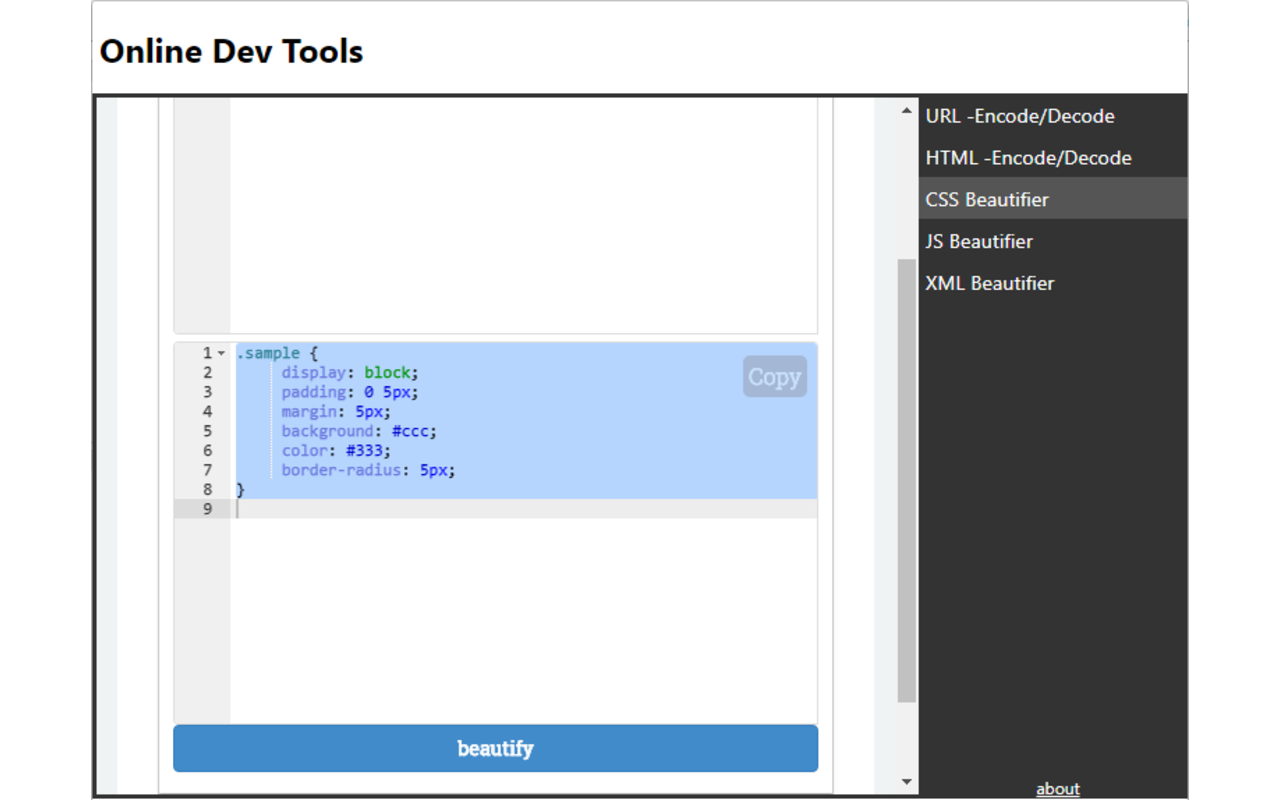The height and width of the screenshot is (800, 1280).
Task: Click line number 7 in gutter
Action: pyautogui.click(x=208, y=470)
